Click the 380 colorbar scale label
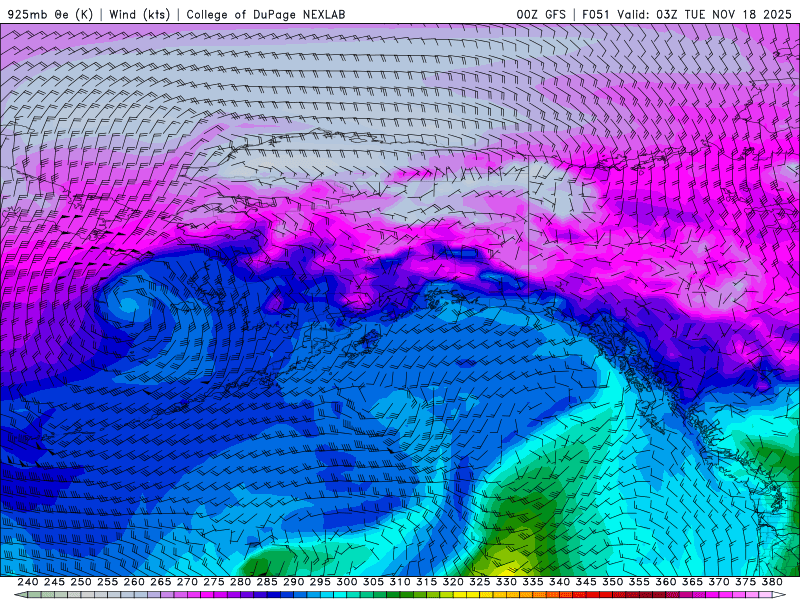Viewport: 800px width, 600px height. point(772,582)
